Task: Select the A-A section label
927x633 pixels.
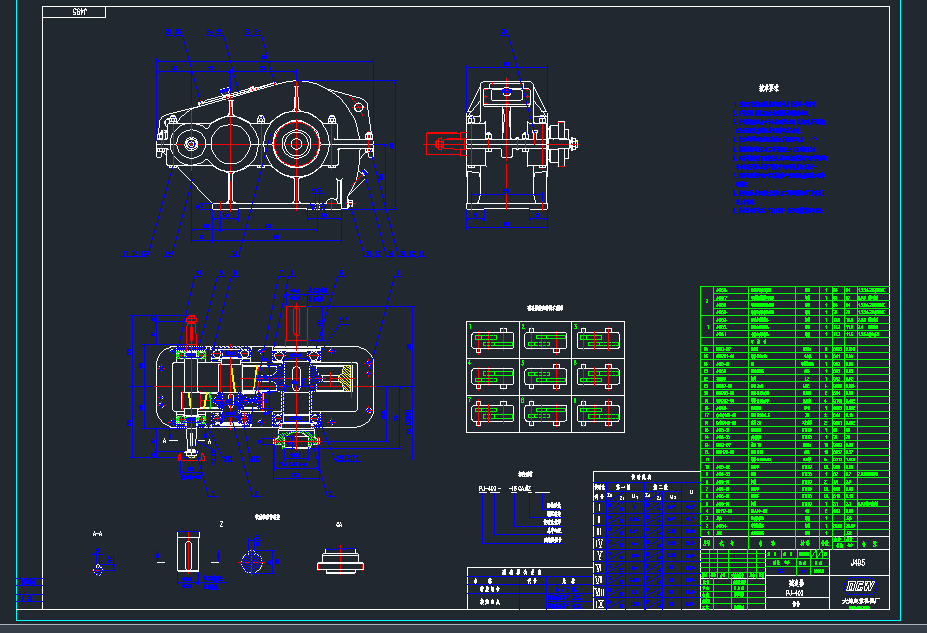Action: pos(98,534)
